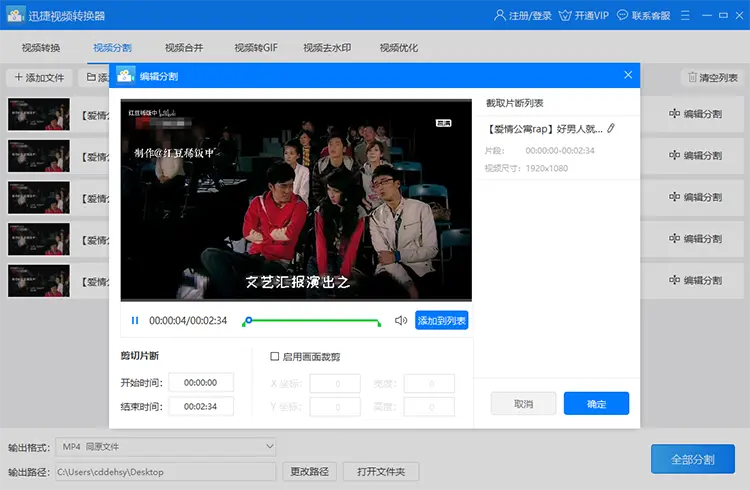Click 添加到列表 button
Viewport: 750px width, 490px height.
441,321
